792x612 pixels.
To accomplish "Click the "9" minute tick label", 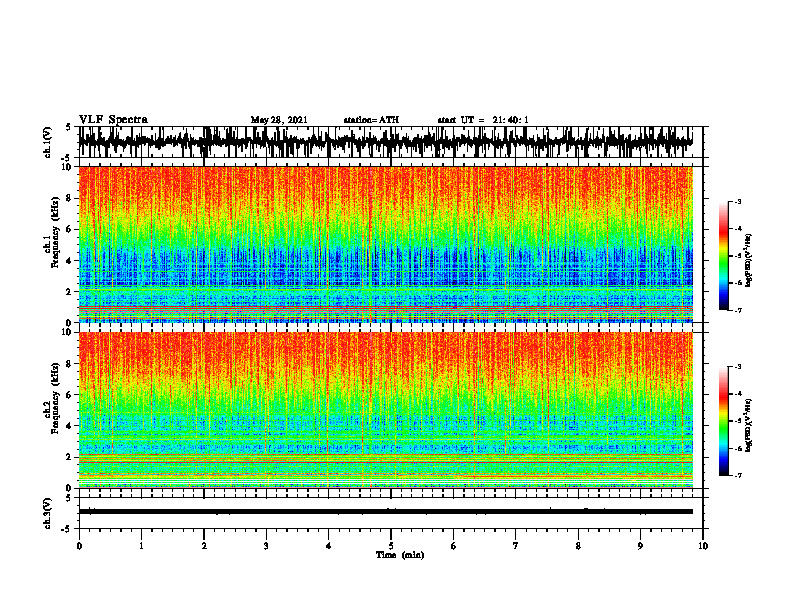I will point(640,546).
